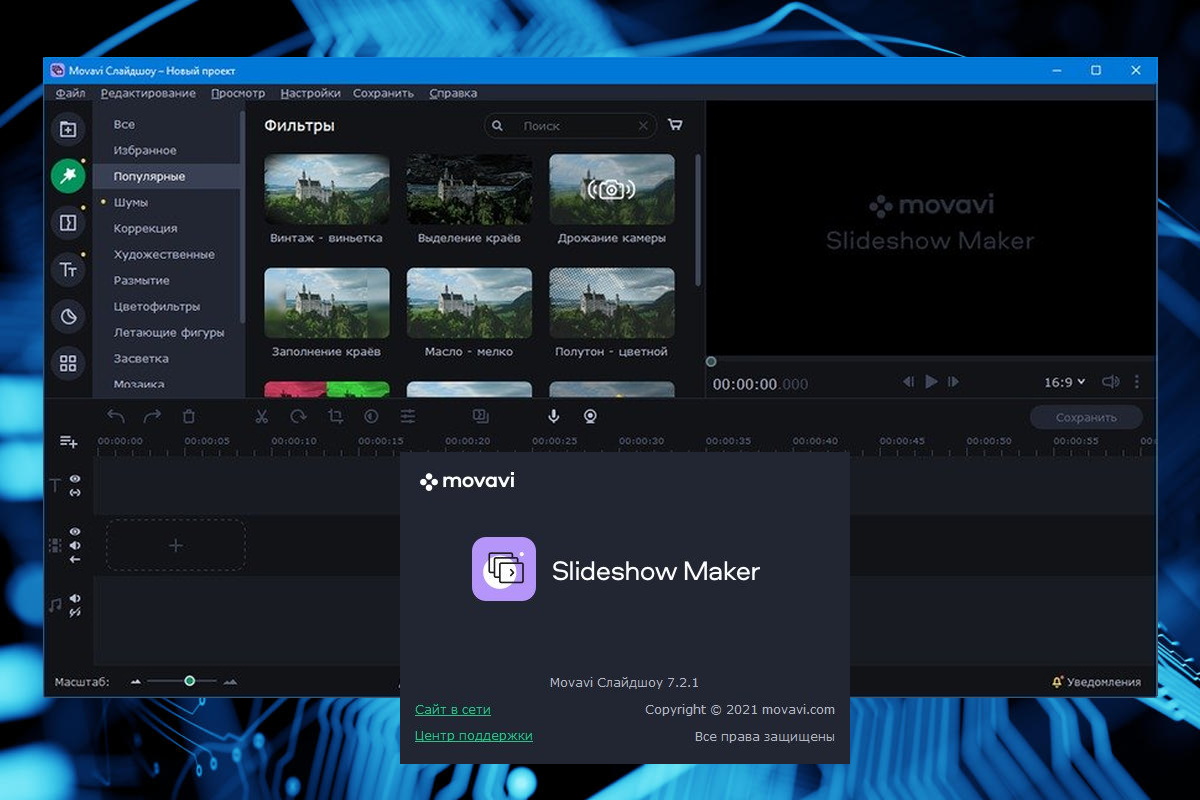Click the scissors split tool
The width and height of the screenshot is (1200, 800).
(261, 417)
